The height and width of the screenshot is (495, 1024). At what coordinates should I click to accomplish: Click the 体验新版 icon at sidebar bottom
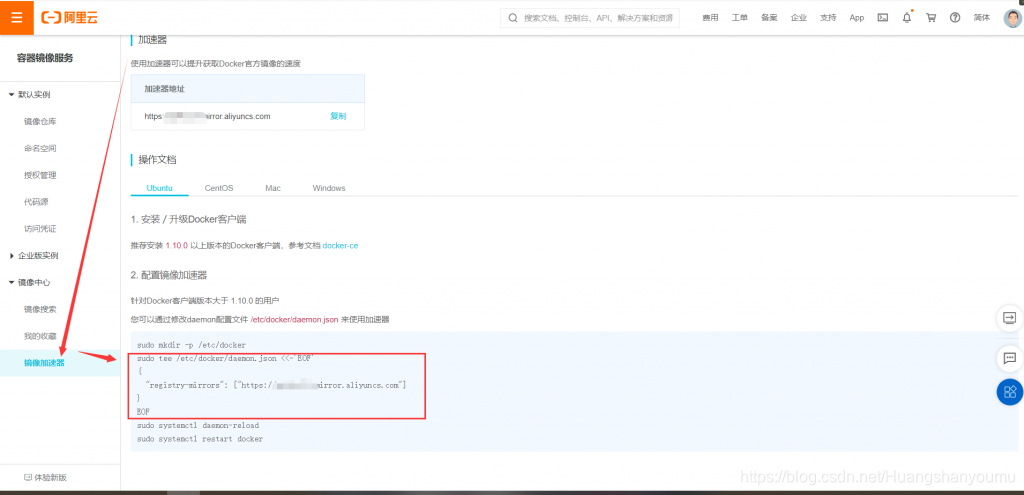[27, 477]
